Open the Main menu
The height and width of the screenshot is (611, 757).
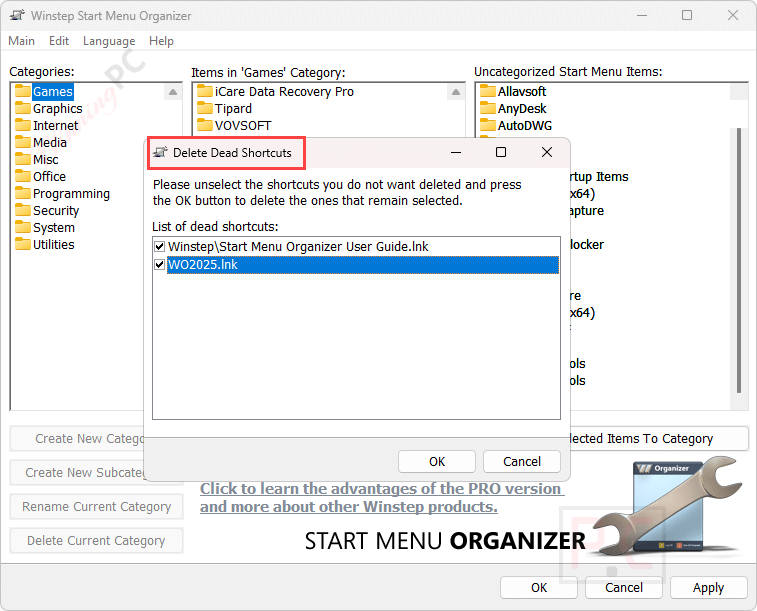[x=21, y=41]
